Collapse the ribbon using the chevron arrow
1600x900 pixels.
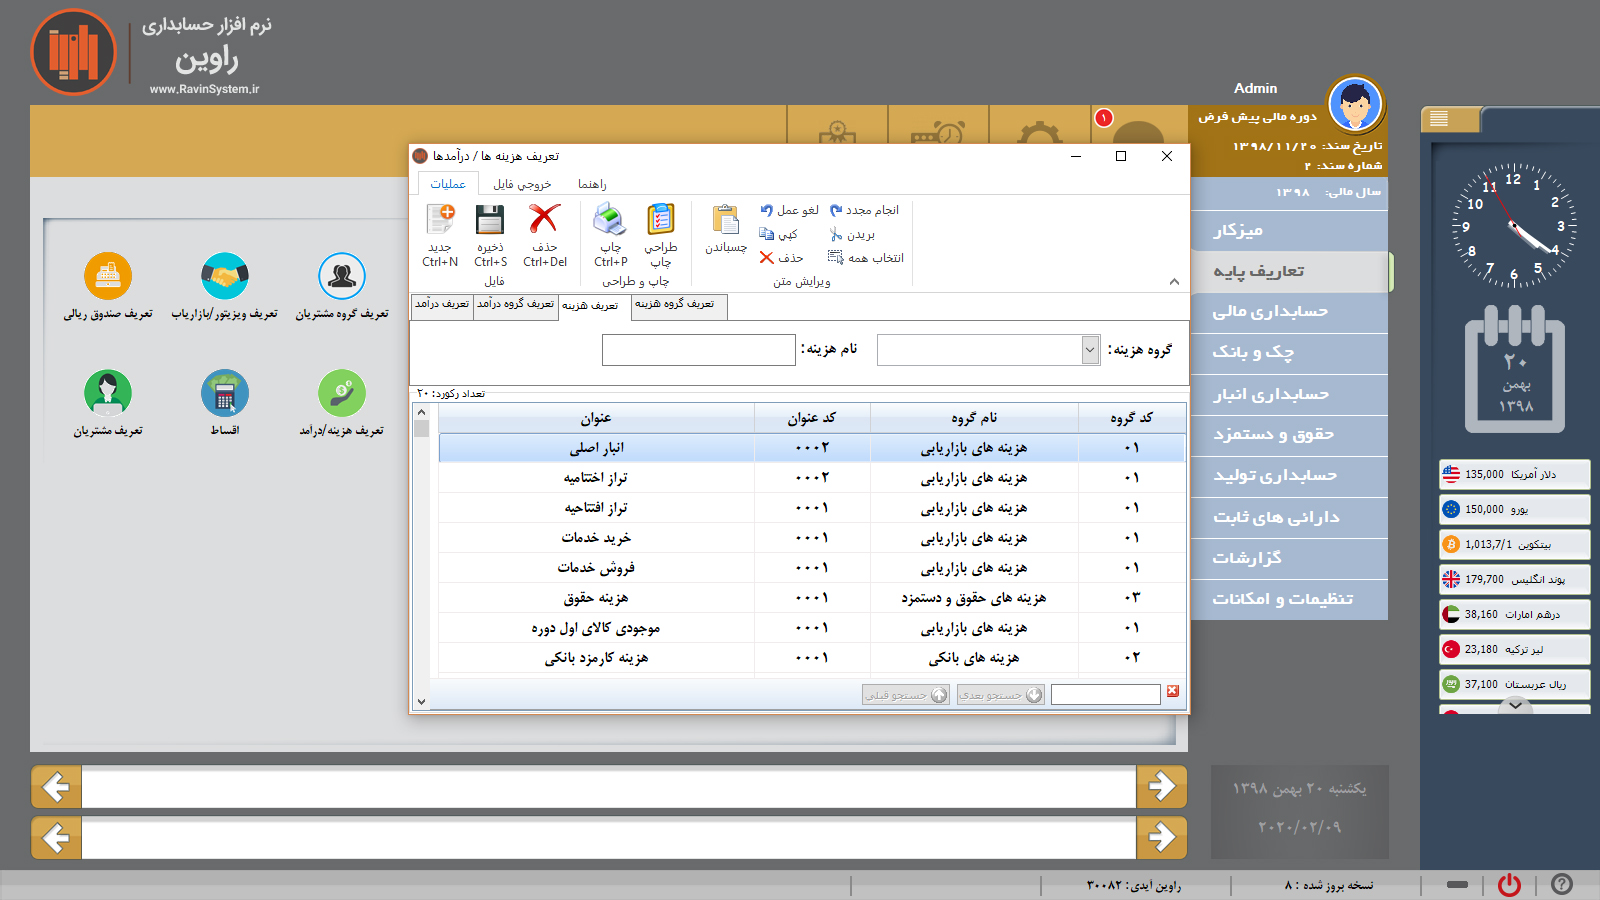(x=1173, y=280)
